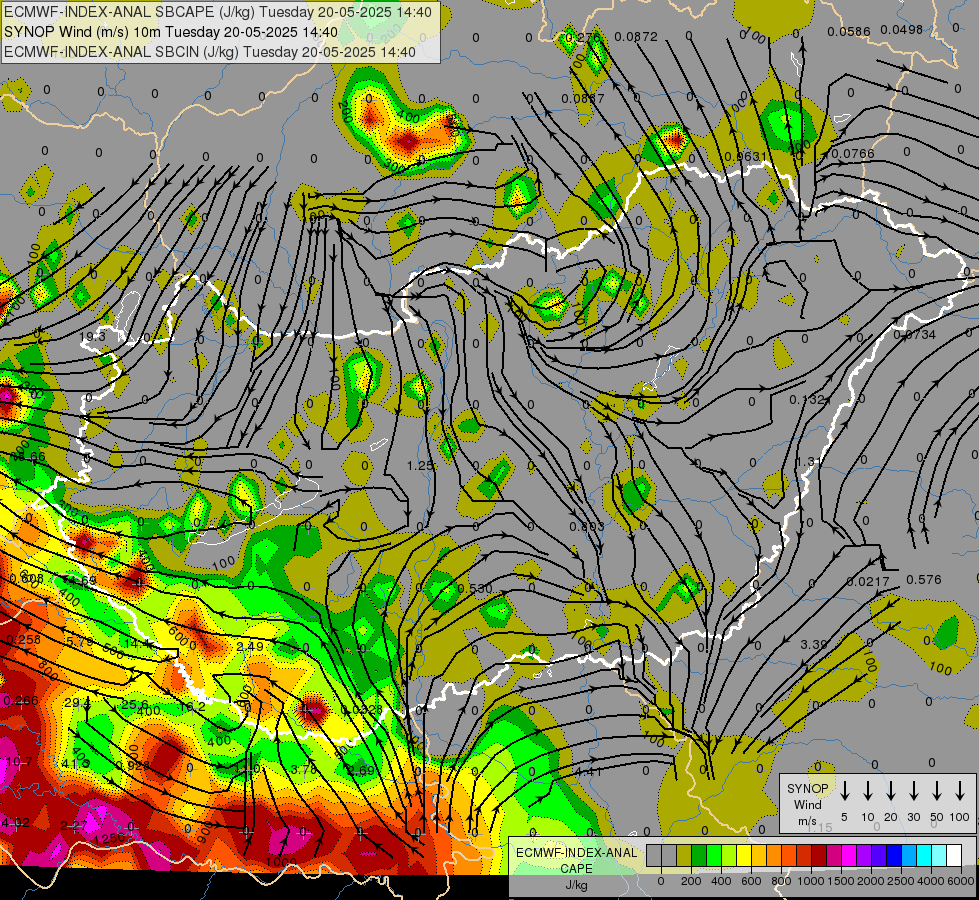Click the 0.928 value on the map
The width and height of the screenshot is (979, 900).
tap(132, 765)
